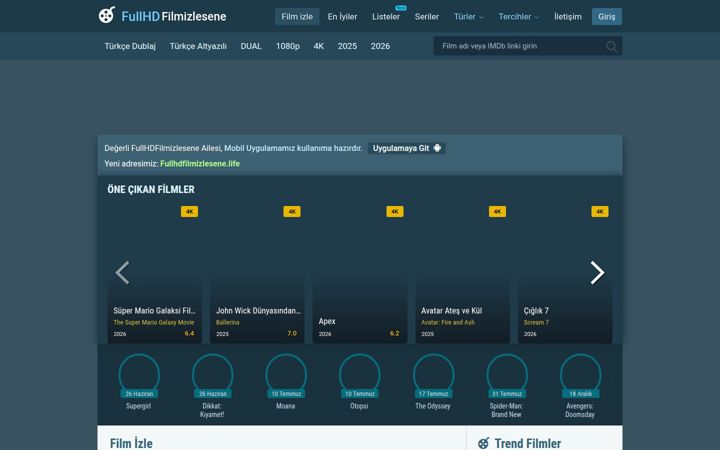This screenshot has width=720, height=450.
Task: Follow the Fullhdfilmizlesene.life link
Action: tap(200, 163)
